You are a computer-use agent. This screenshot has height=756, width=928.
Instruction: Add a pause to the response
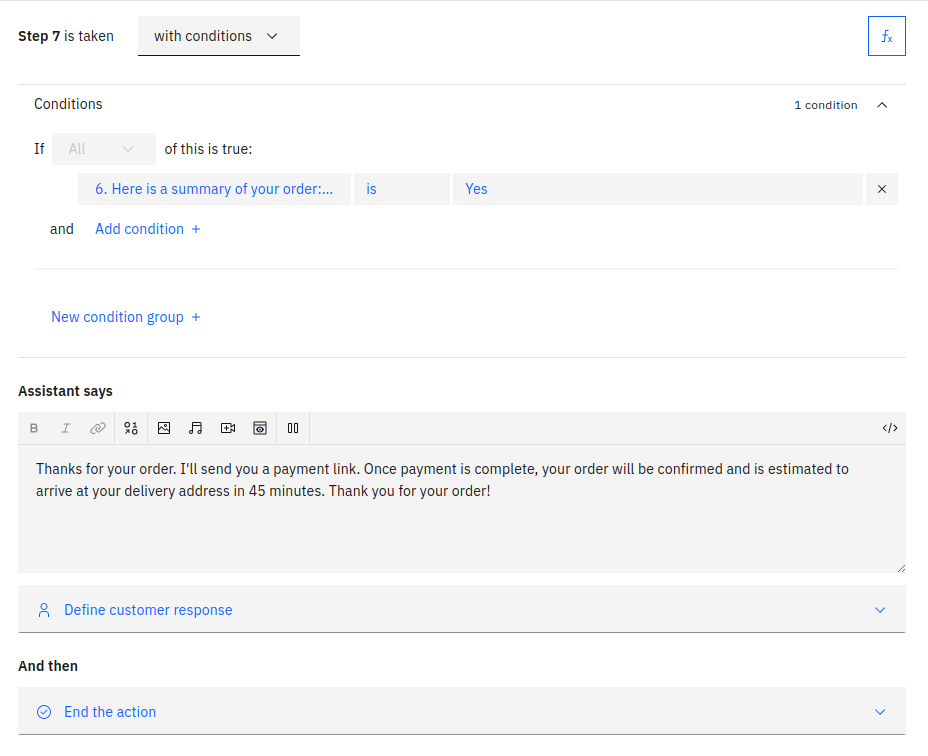coord(293,428)
